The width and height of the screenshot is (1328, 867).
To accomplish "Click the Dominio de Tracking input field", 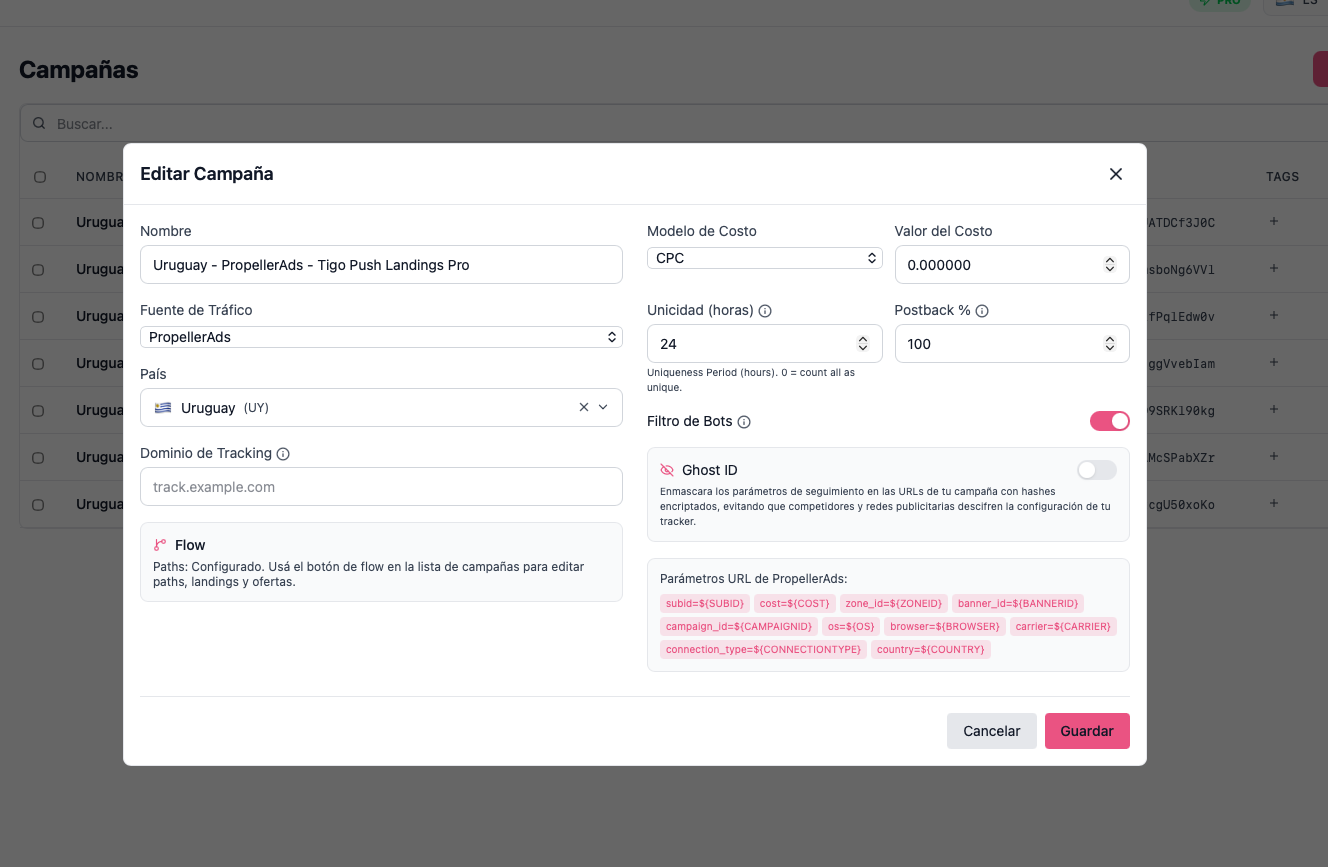I will 381,487.
